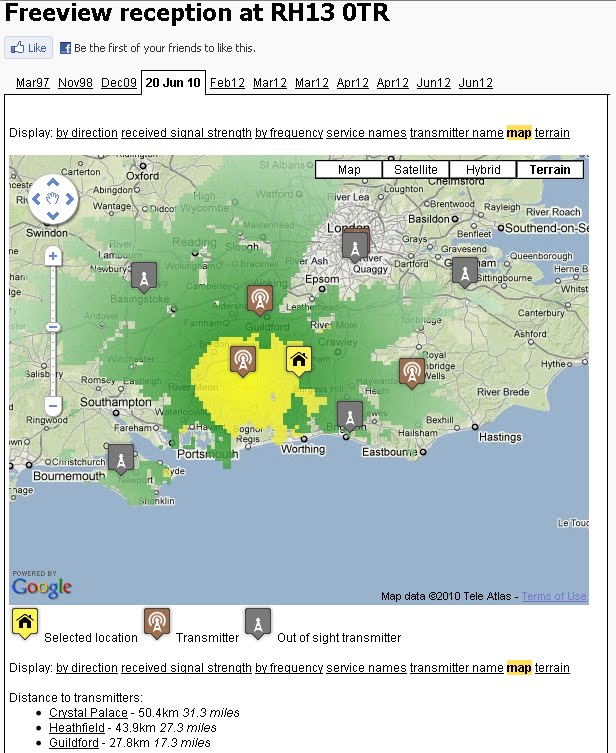Zoom in with the plus button
The height and width of the screenshot is (753, 616).
[53, 256]
